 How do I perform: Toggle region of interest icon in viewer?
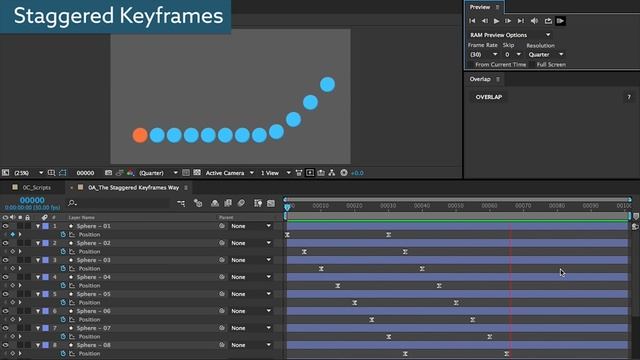(186, 173)
